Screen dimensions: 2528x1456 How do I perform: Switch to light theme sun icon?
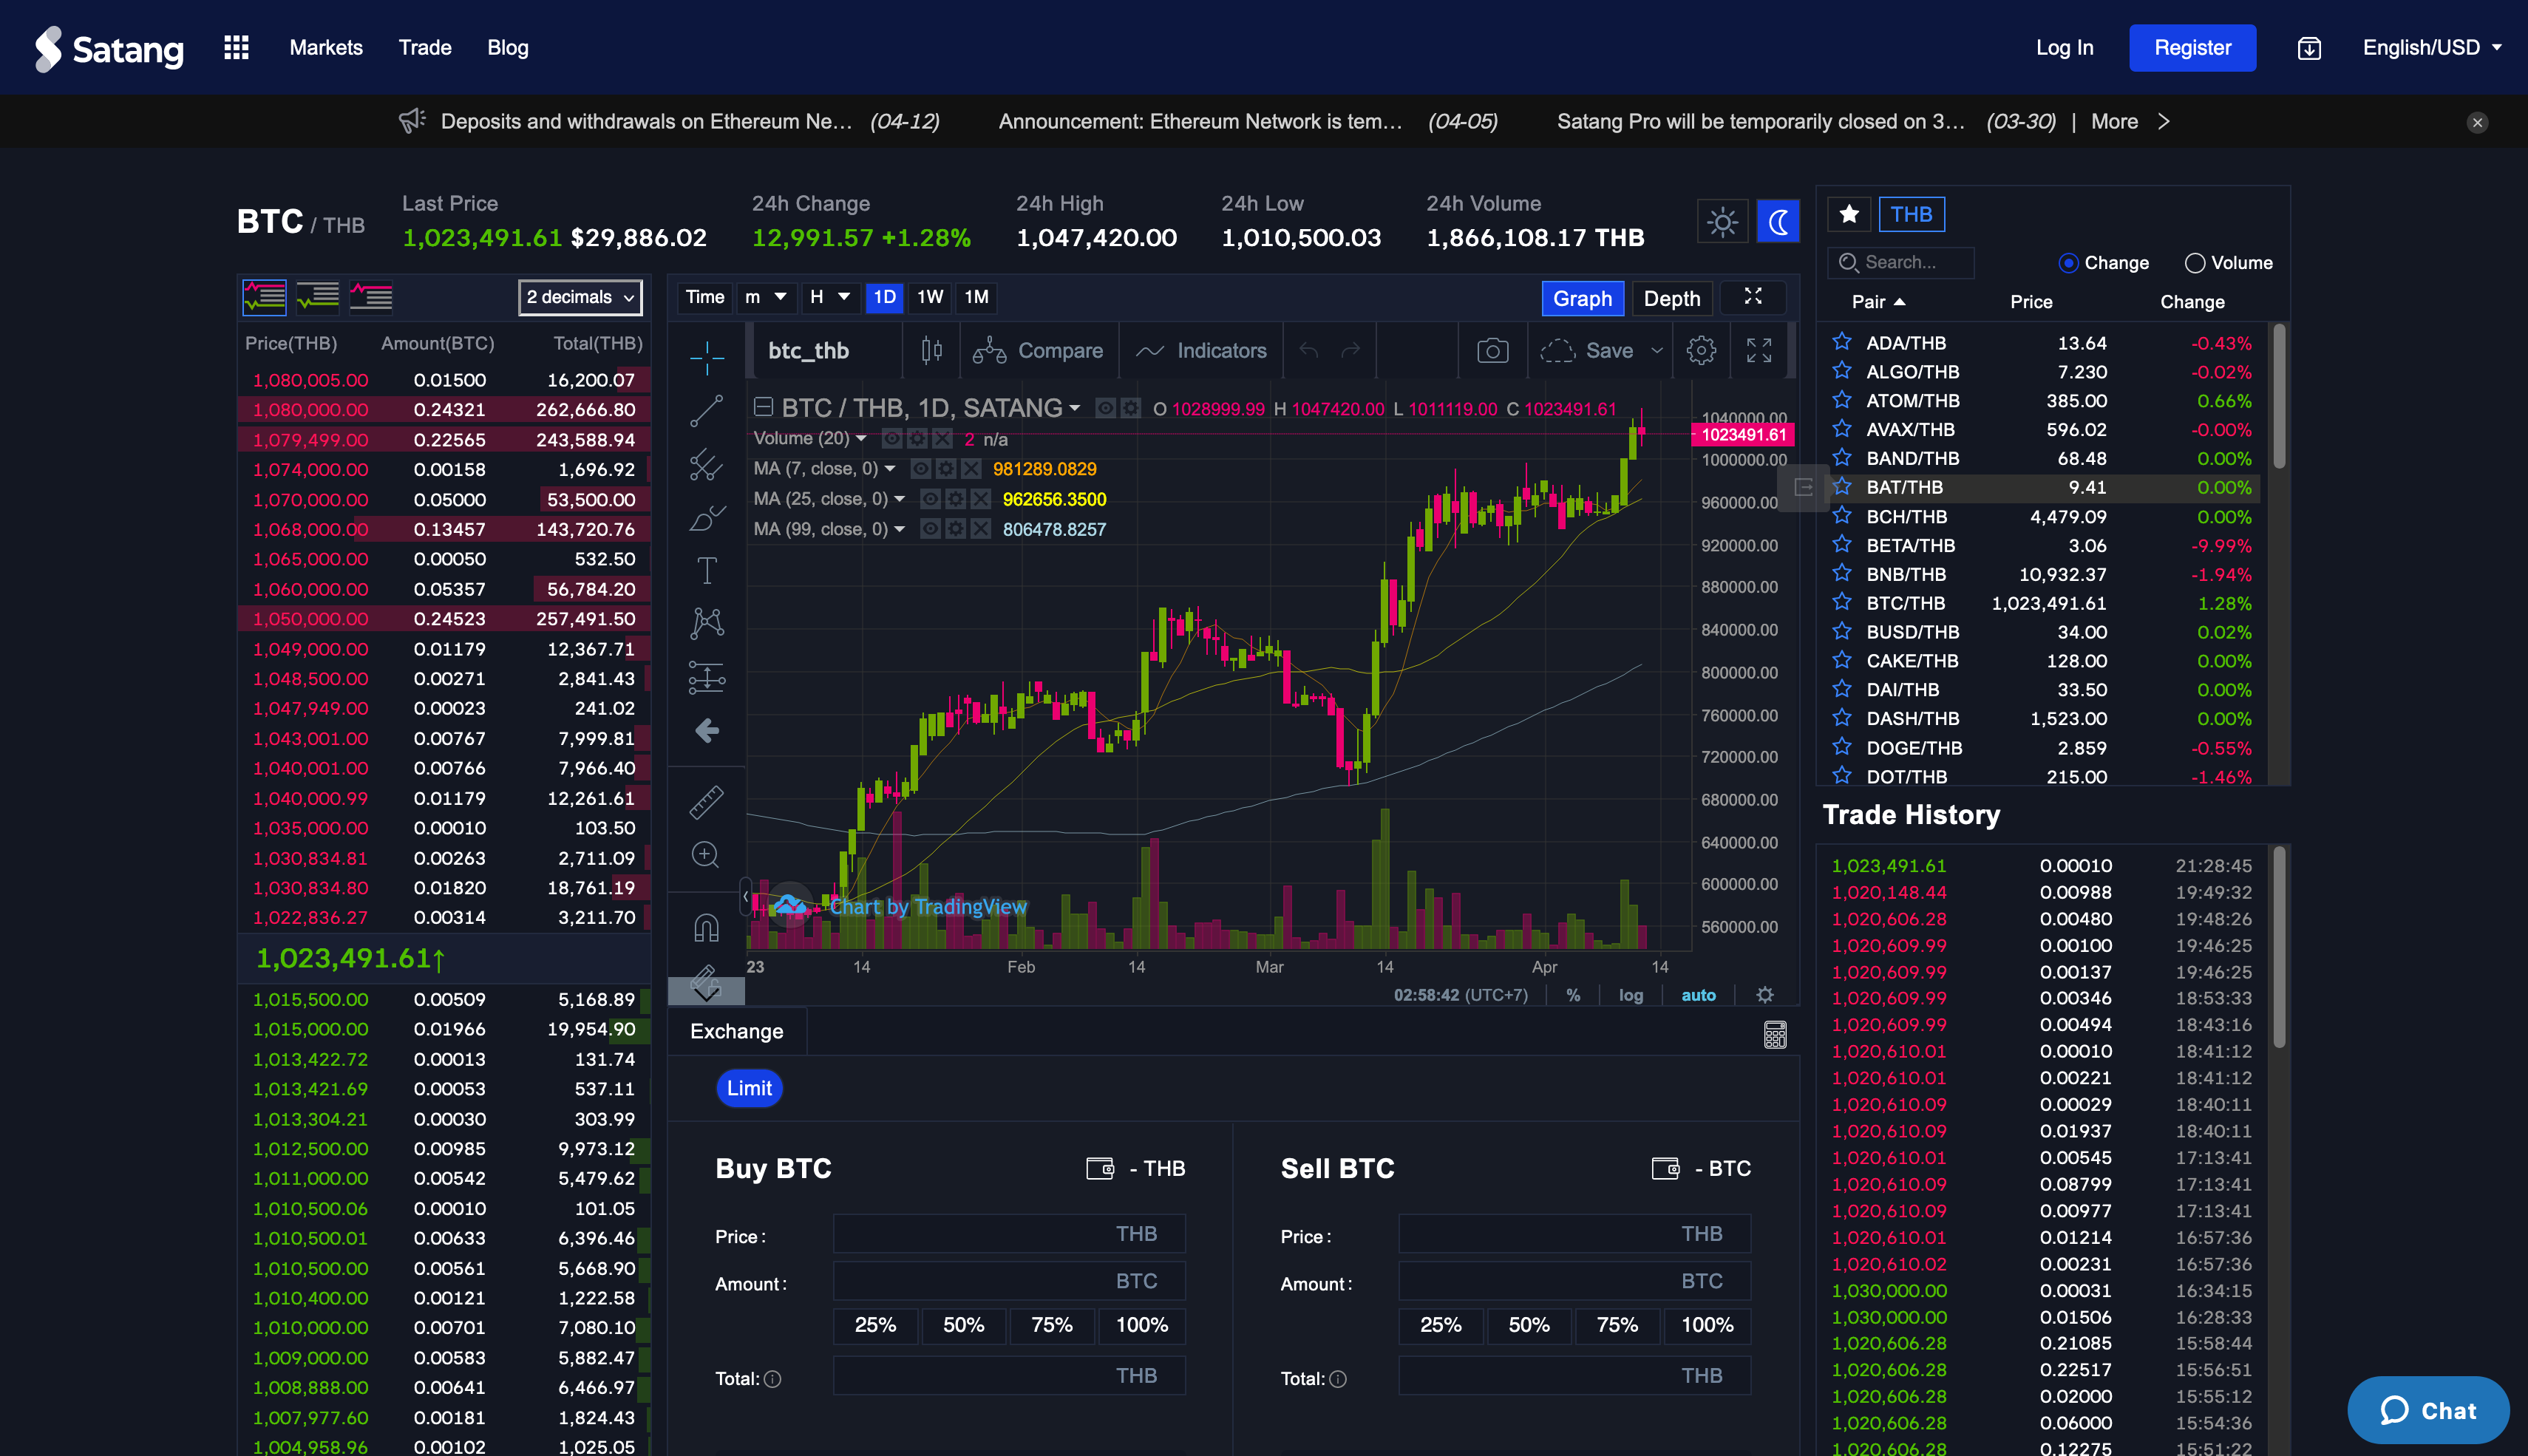(x=1722, y=222)
